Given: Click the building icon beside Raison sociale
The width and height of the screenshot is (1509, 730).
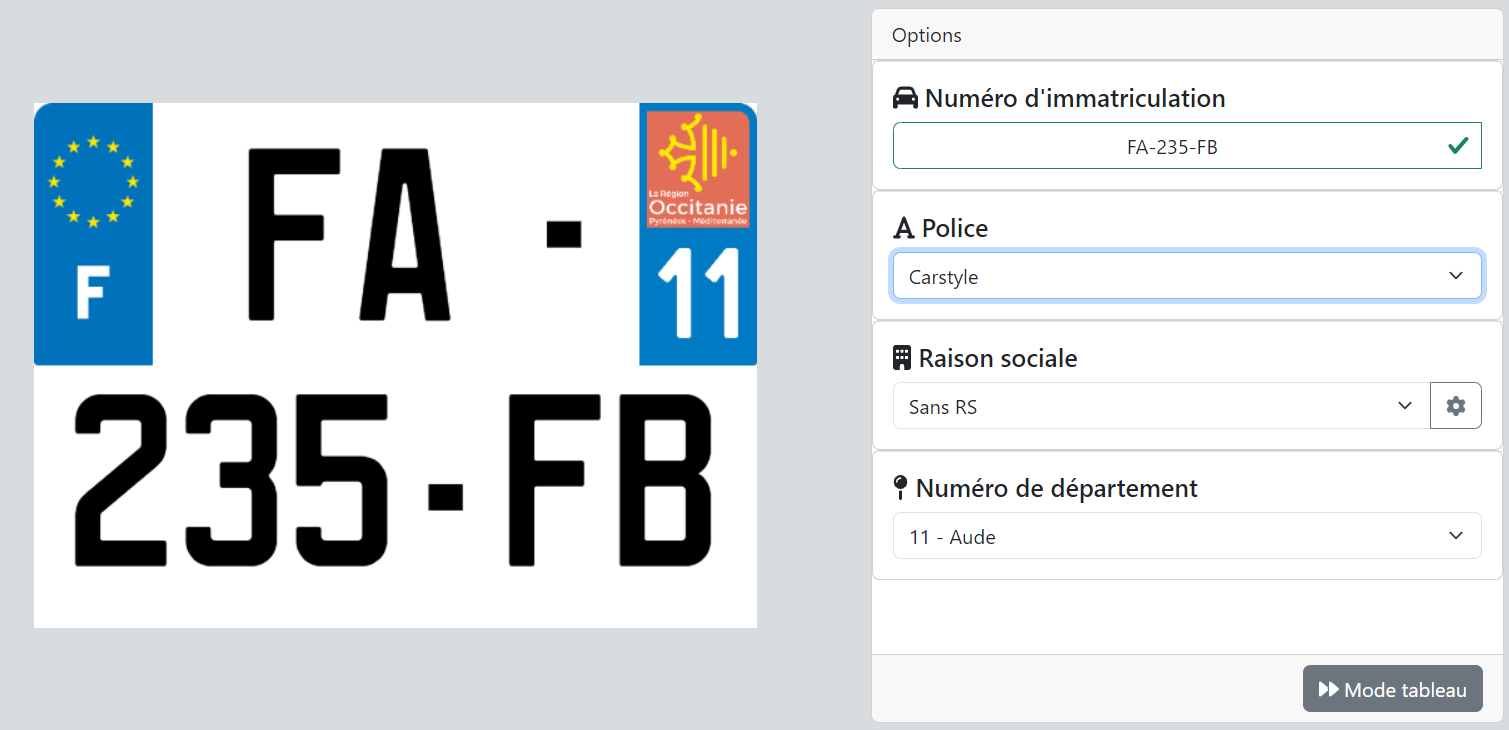Looking at the screenshot, I should (x=902, y=358).
